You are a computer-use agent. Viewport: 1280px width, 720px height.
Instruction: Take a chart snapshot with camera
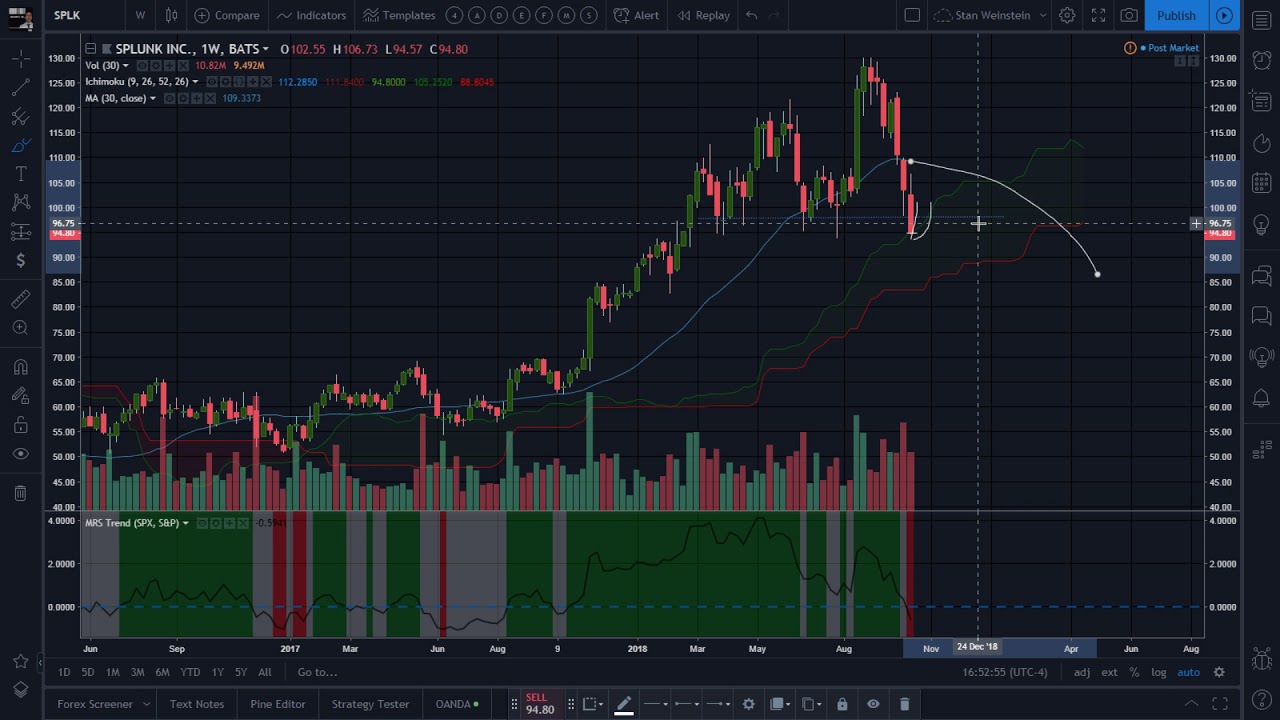click(1129, 15)
